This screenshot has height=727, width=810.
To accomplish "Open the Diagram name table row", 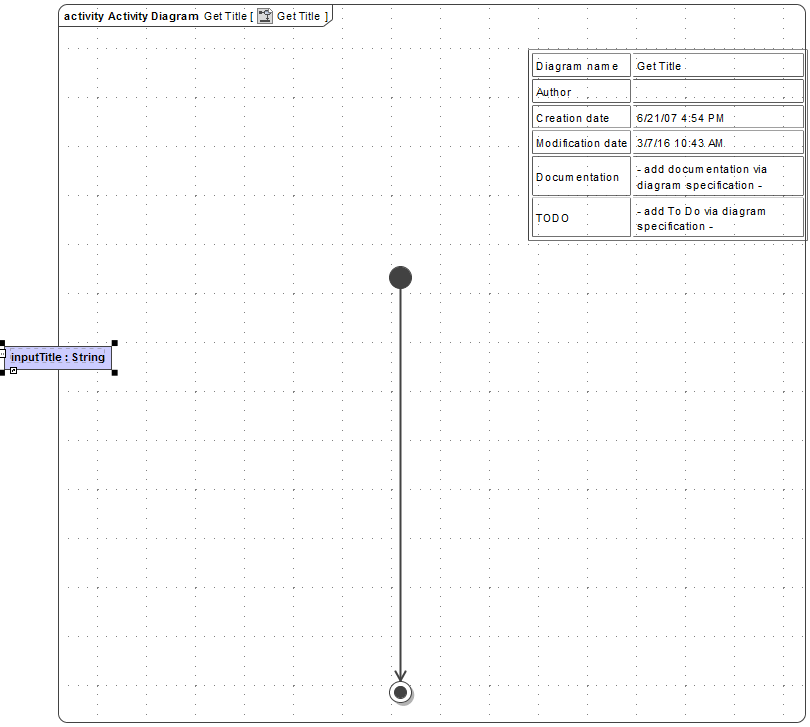I will coord(580,66).
